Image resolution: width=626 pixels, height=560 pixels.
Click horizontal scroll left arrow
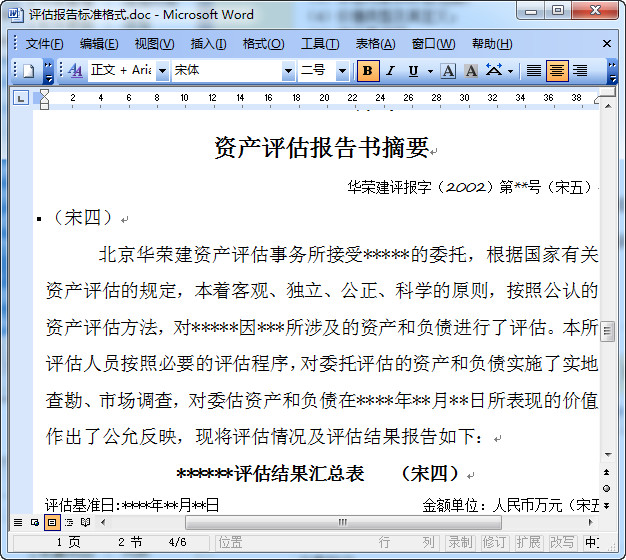coord(103,522)
